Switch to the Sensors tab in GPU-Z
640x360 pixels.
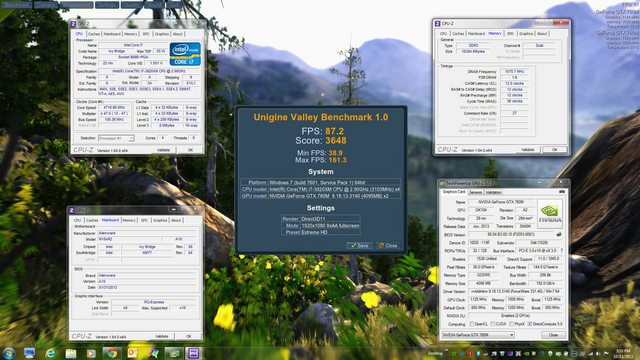point(475,192)
